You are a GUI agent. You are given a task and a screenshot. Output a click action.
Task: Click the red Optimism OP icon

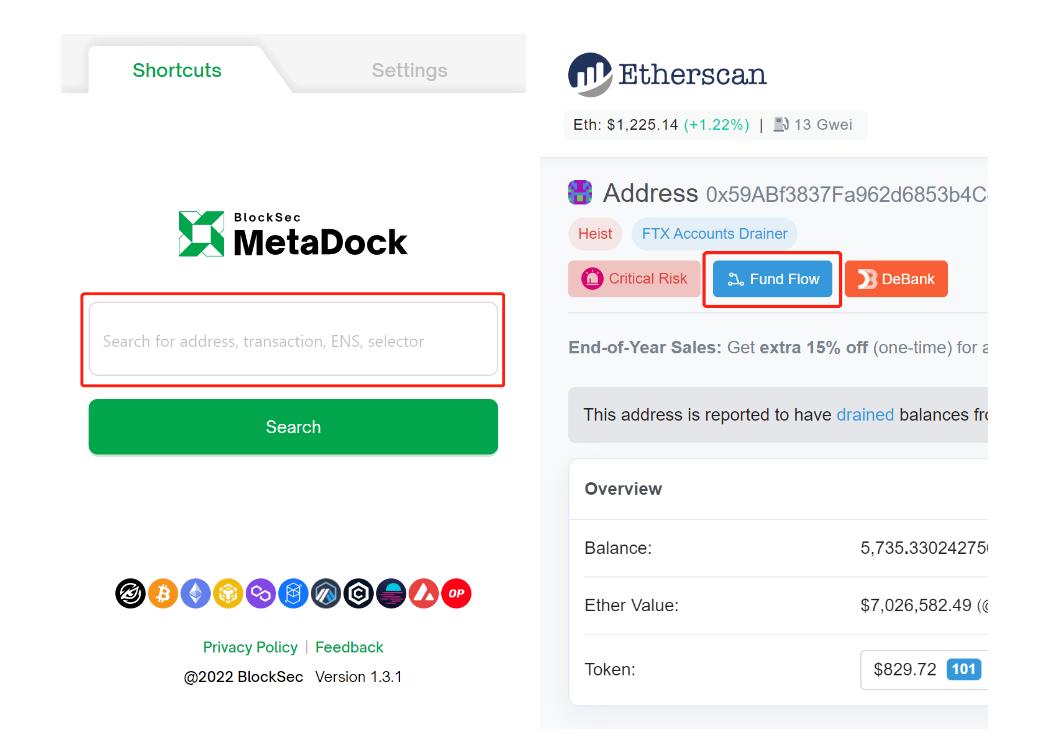click(x=456, y=594)
